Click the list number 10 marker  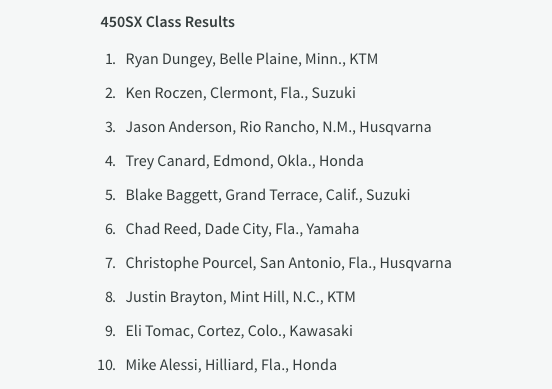[x=106, y=365]
